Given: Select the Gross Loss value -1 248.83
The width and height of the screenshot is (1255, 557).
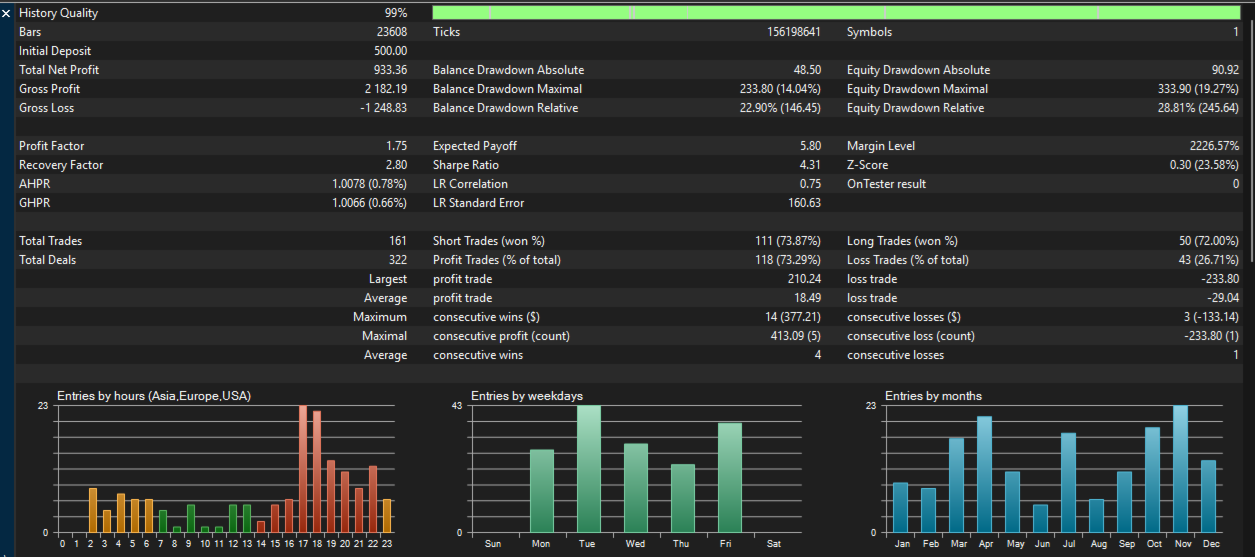Looking at the screenshot, I should tap(383, 108).
